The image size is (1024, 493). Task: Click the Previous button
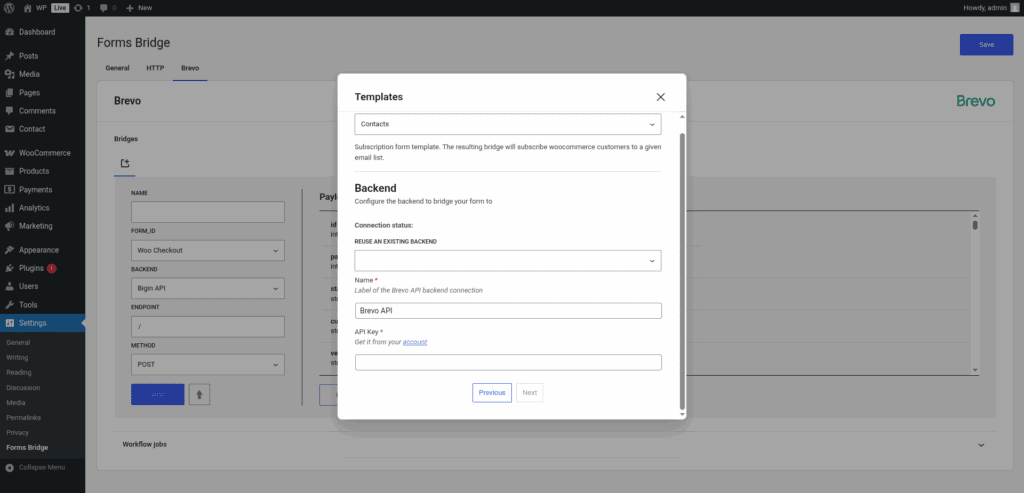[492, 392]
